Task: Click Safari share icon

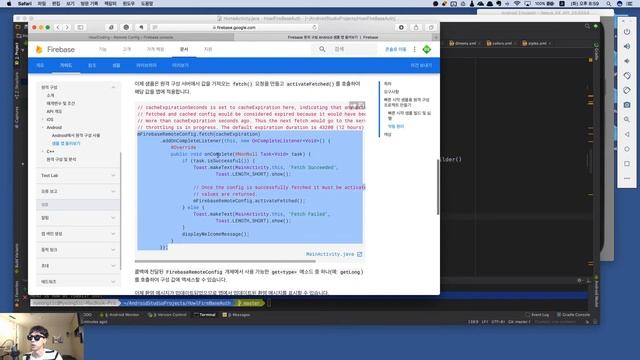Action: click(416, 27)
